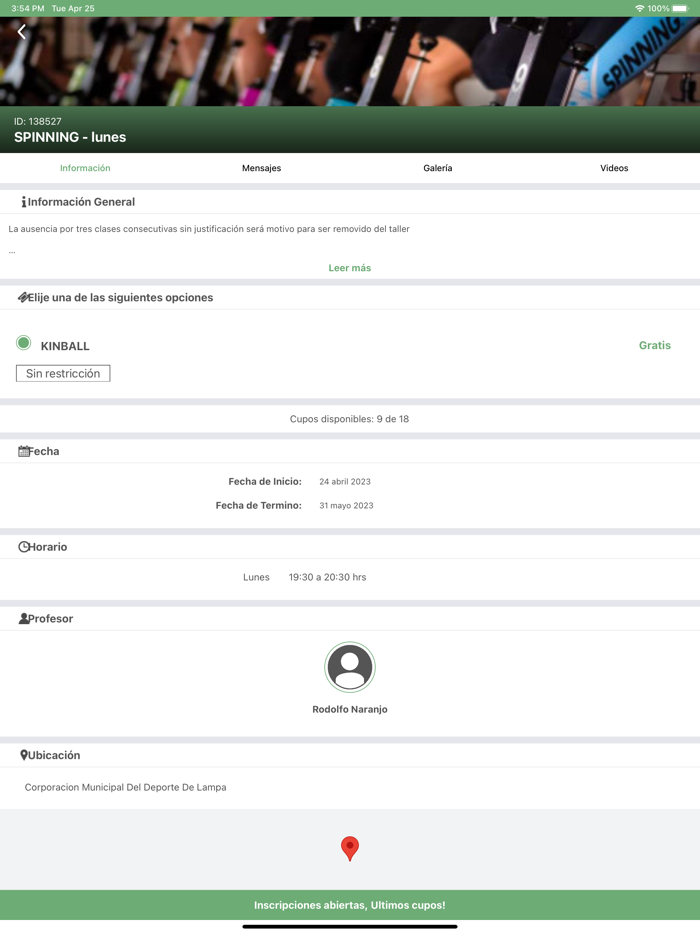The width and height of the screenshot is (700, 934).
Task: Tap Inscripciones abiertas, Ultimos cupos! banner
Action: coord(350,905)
